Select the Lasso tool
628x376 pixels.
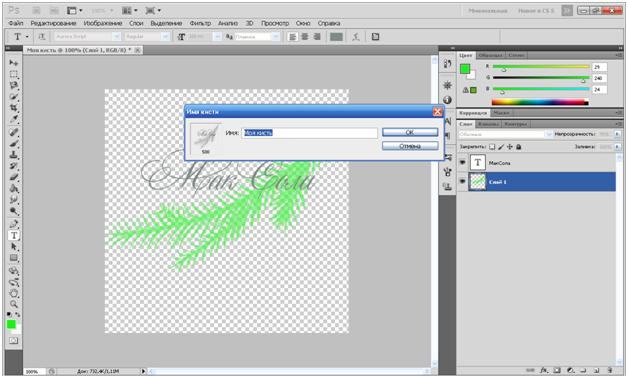click(x=14, y=85)
